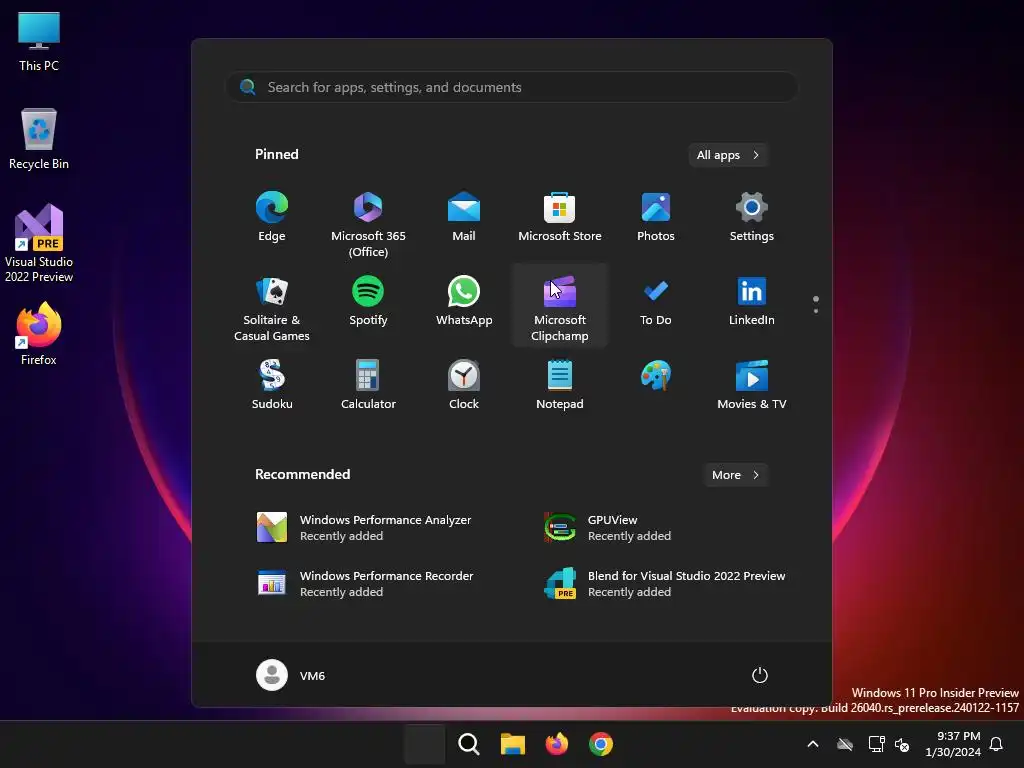Open the Mail app
The image size is (1024, 768).
pyautogui.click(x=464, y=217)
